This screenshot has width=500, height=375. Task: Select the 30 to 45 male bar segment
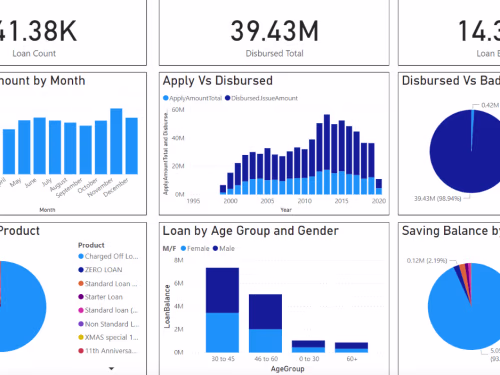[x=222, y=290]
